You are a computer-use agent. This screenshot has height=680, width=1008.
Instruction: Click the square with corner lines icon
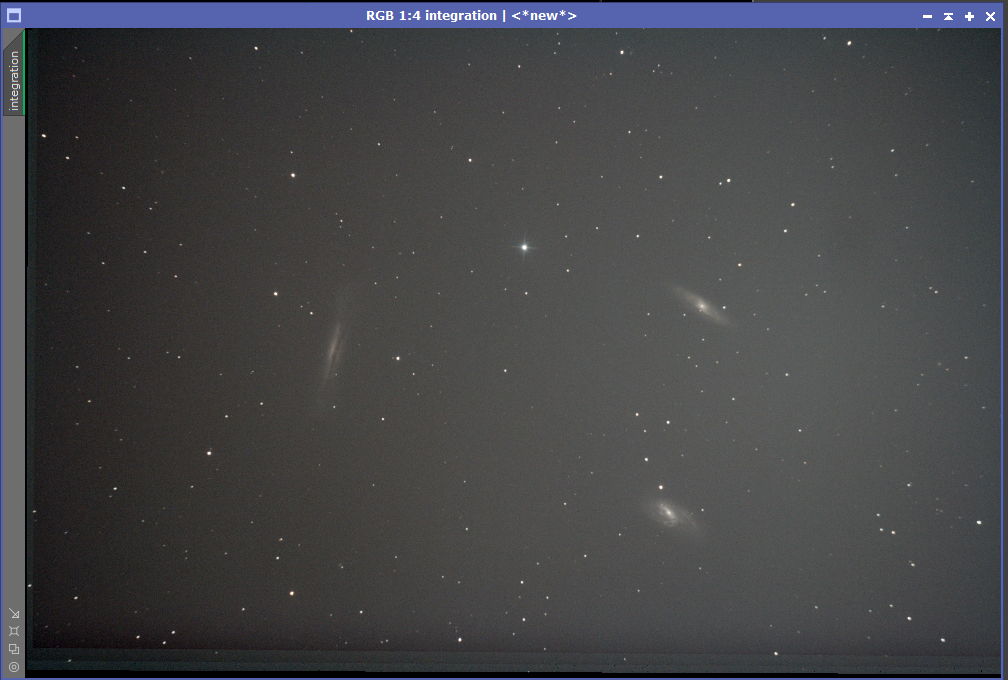(x=14, y=631)
